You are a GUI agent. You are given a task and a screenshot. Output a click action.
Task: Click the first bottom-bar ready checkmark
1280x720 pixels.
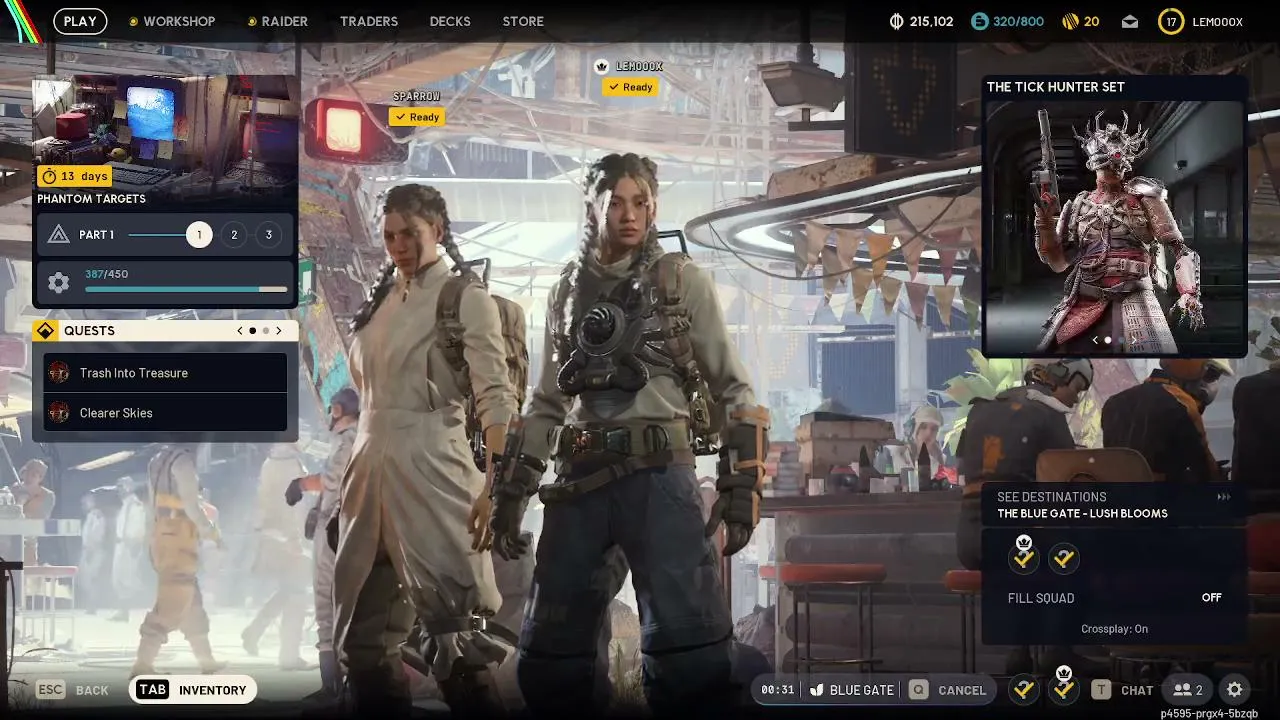point(1024,690)
